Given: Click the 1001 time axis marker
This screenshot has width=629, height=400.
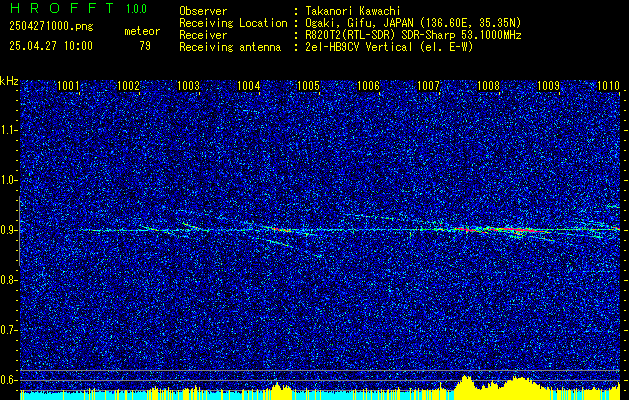Looking at the screenshot, I should pos(68,85).
